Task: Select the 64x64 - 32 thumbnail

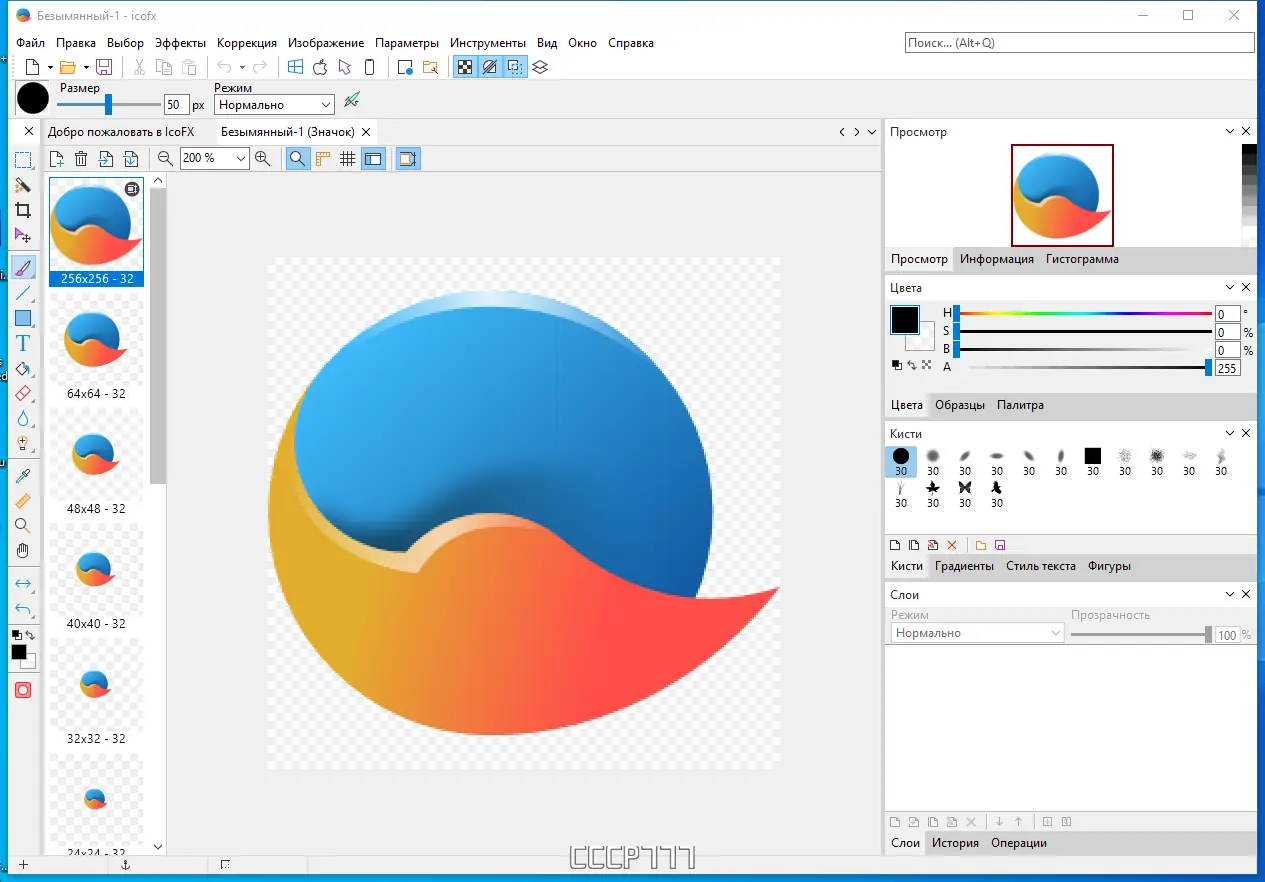Action: (96, 348)
